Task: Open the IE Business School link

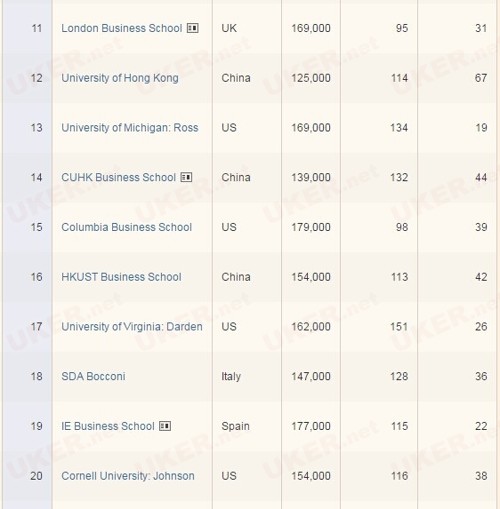Action: [108, 426]
